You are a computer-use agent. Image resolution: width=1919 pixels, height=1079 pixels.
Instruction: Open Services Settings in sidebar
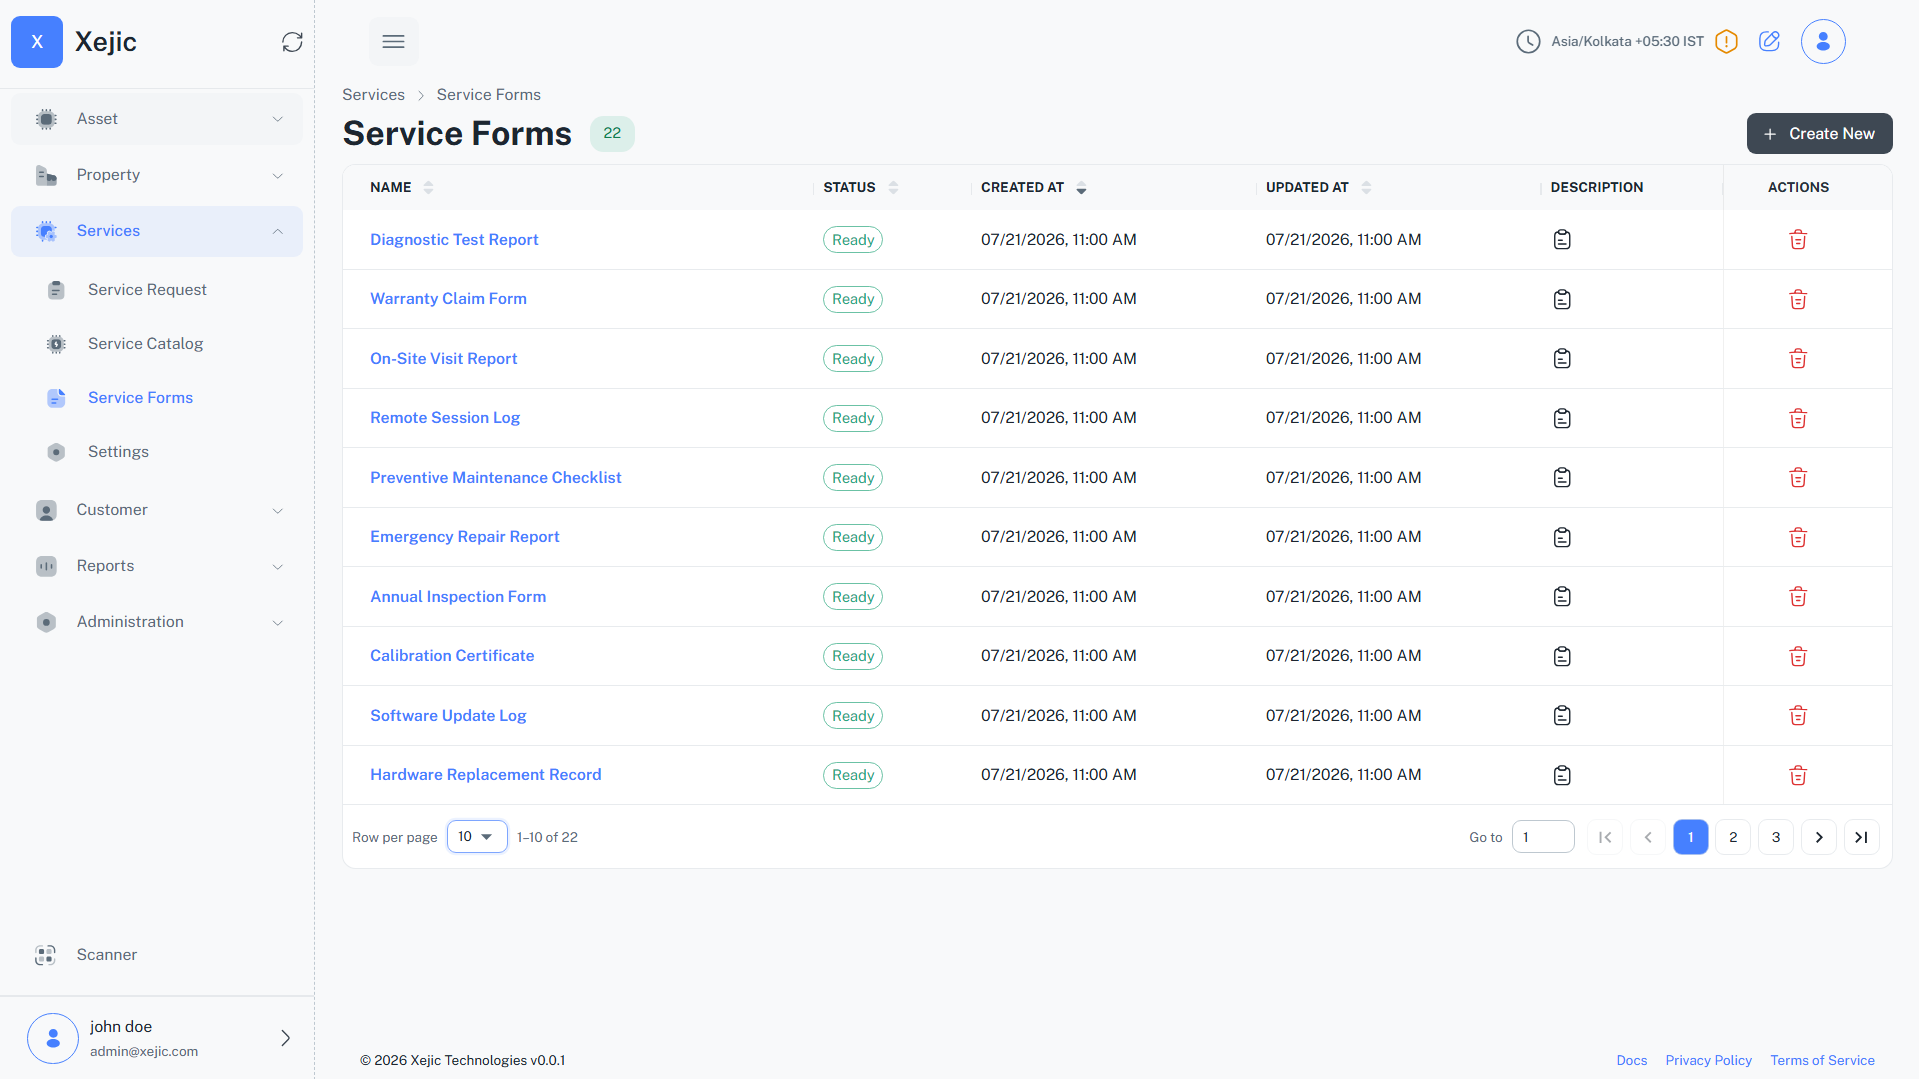click(x=118, y=452)
